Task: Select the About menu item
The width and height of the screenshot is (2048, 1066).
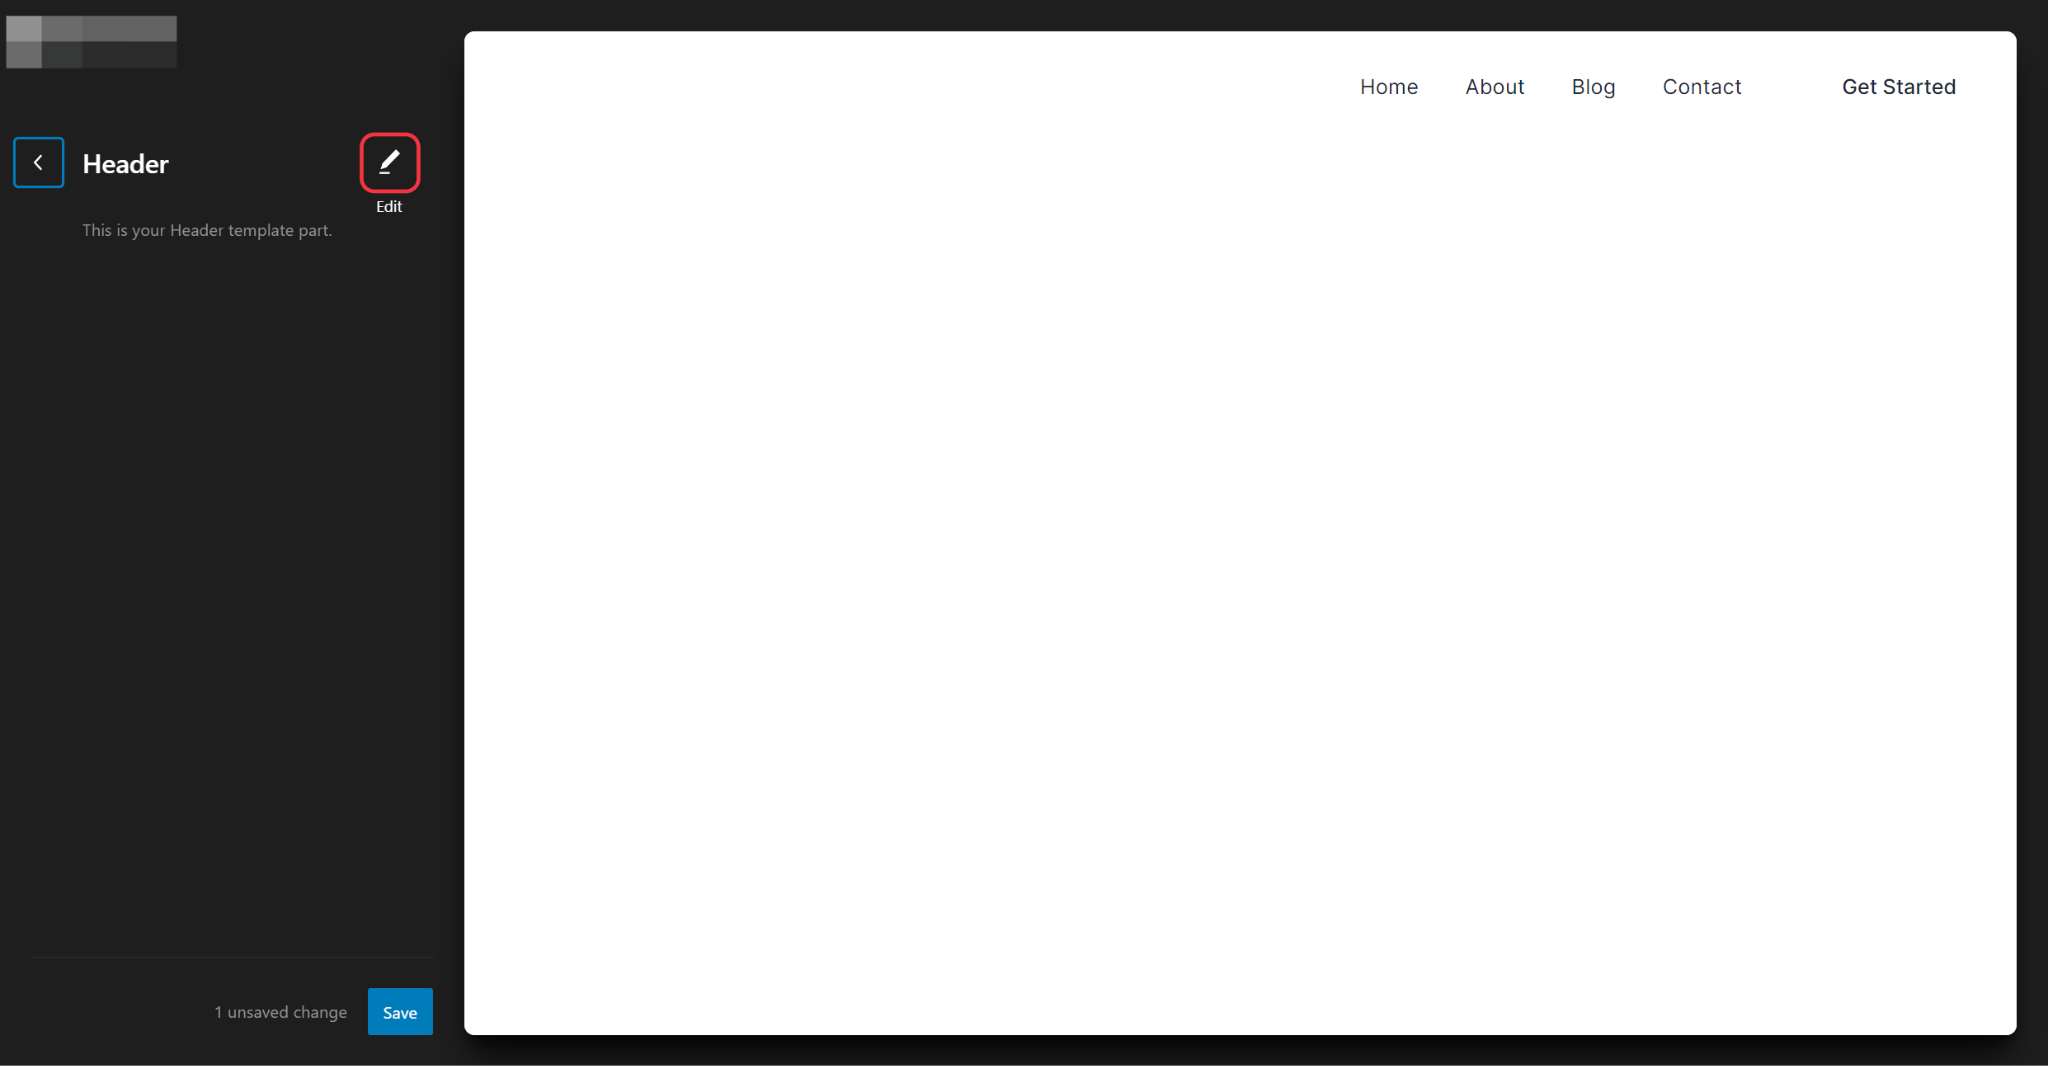Action: (x=1494, y=87)
